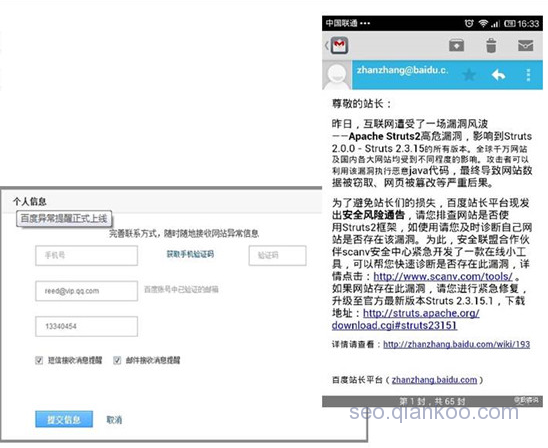Tap sender address zhanzhang@baidu.c.

coord(402,70)
